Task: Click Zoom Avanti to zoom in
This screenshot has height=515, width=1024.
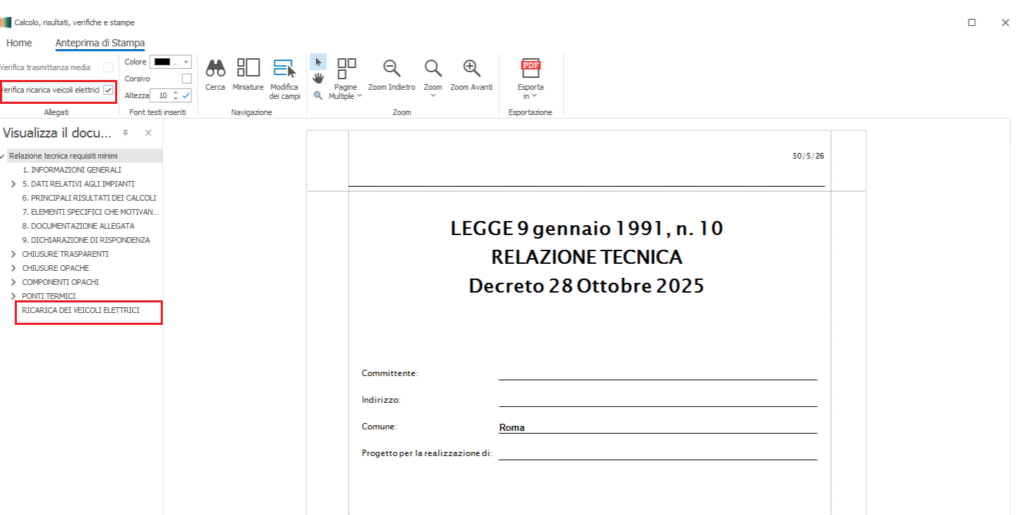Action: click(x=471, y=74)
